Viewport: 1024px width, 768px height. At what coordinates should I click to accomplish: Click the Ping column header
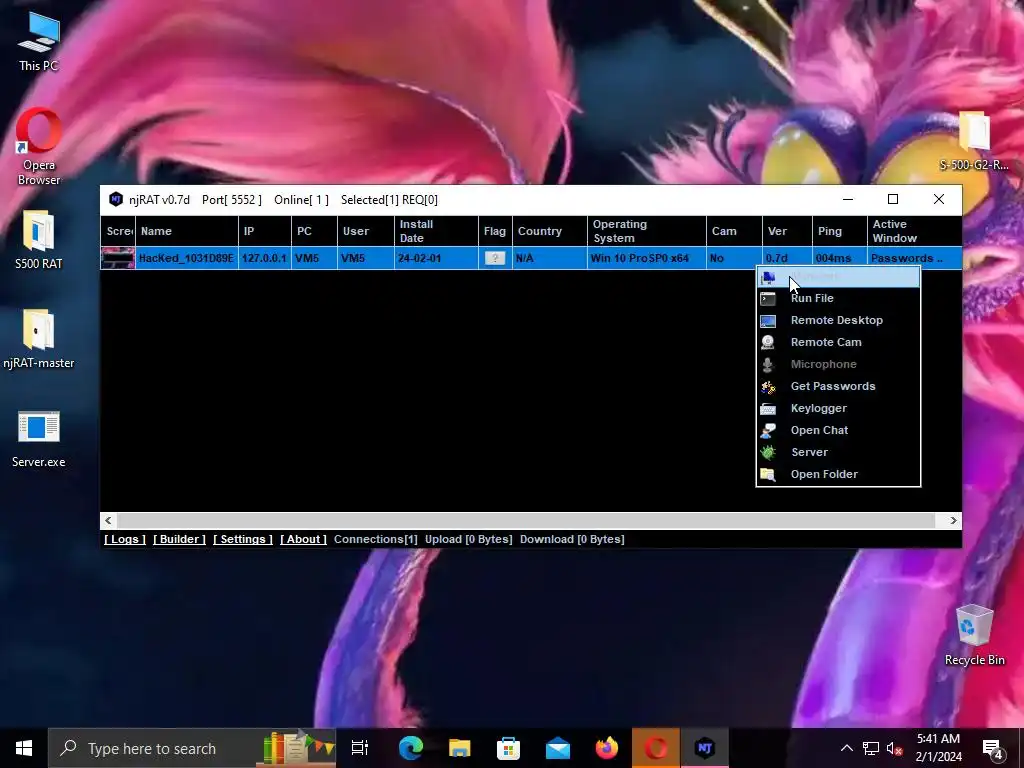(840, 231)
